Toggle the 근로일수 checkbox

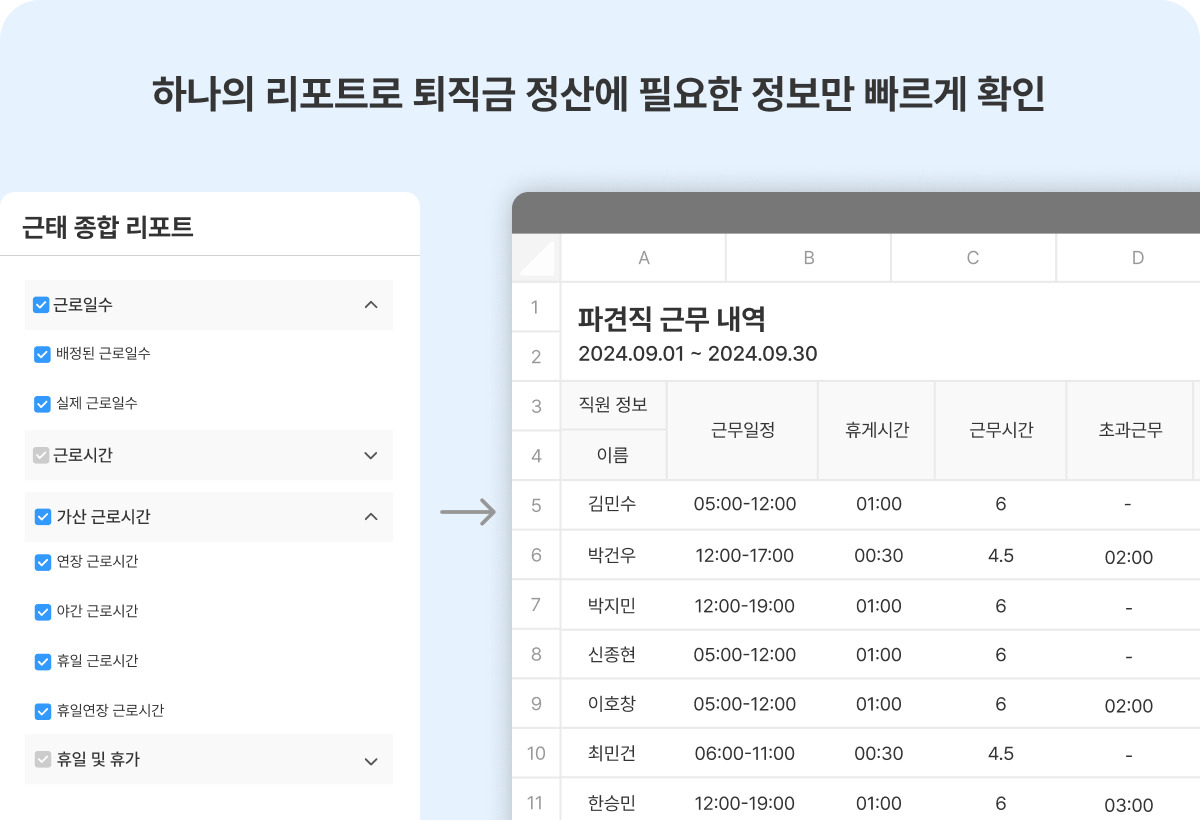pyautogui.click(x=41, y=305)
